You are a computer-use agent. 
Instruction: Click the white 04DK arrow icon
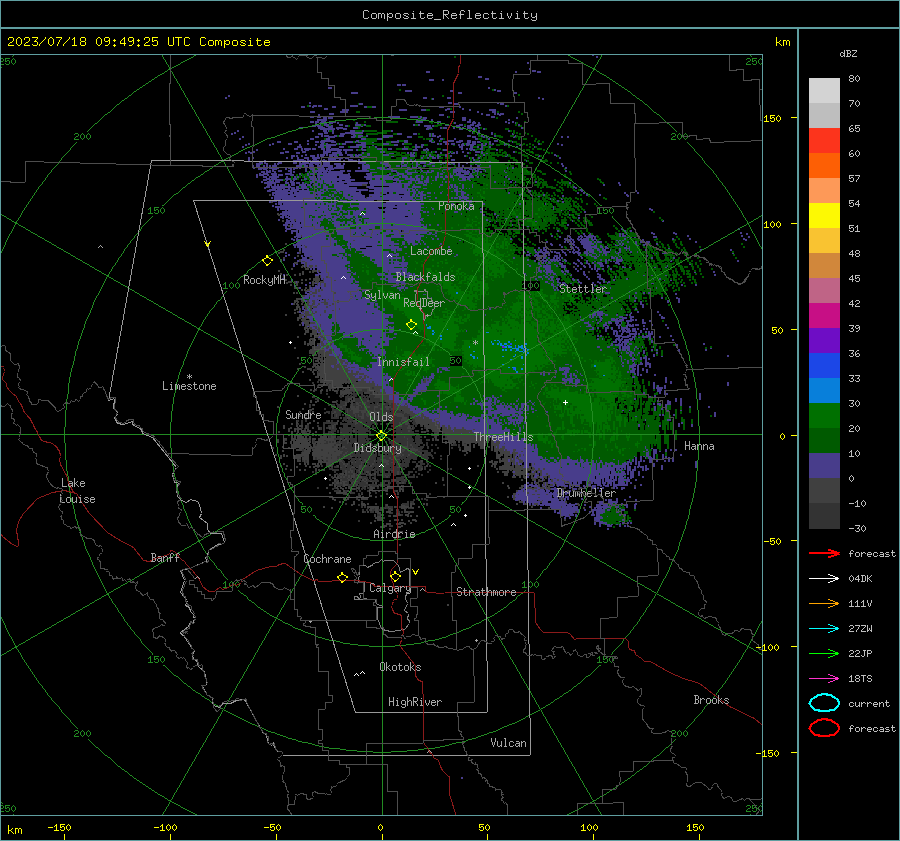[x=824, y=578]
